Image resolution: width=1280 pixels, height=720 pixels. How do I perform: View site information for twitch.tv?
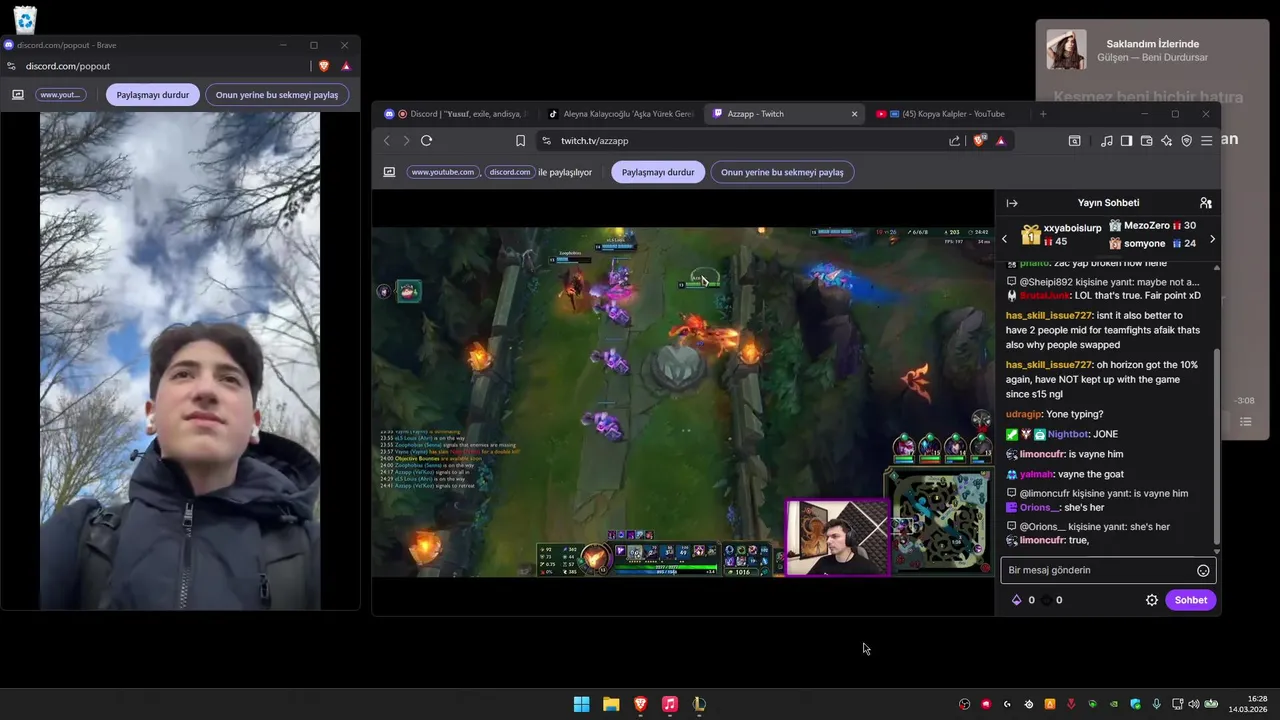click(546, 141)
